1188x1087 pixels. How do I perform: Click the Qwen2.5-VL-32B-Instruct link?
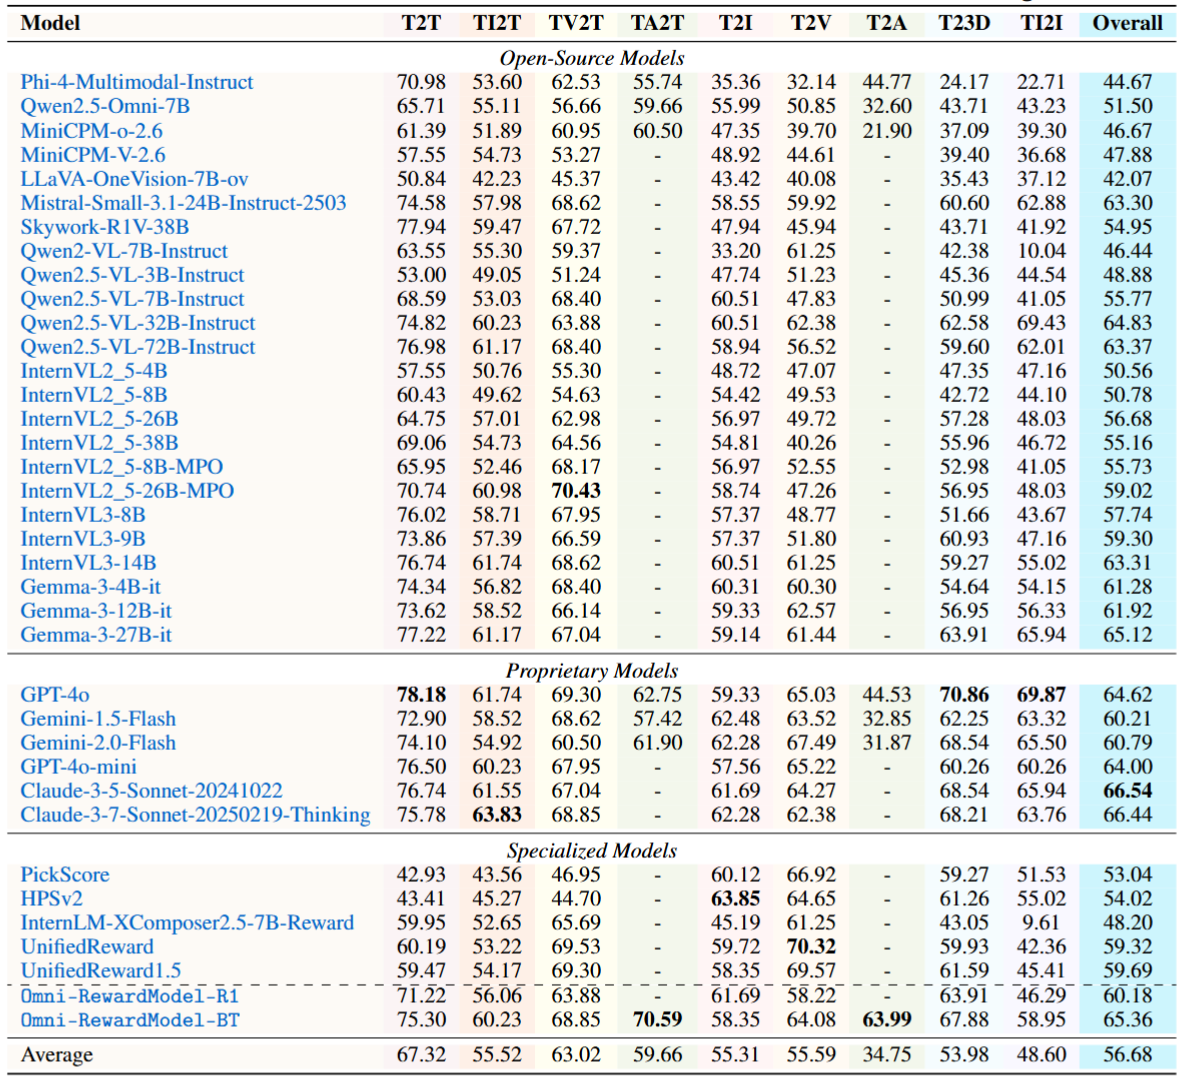(x=138, y=323)
